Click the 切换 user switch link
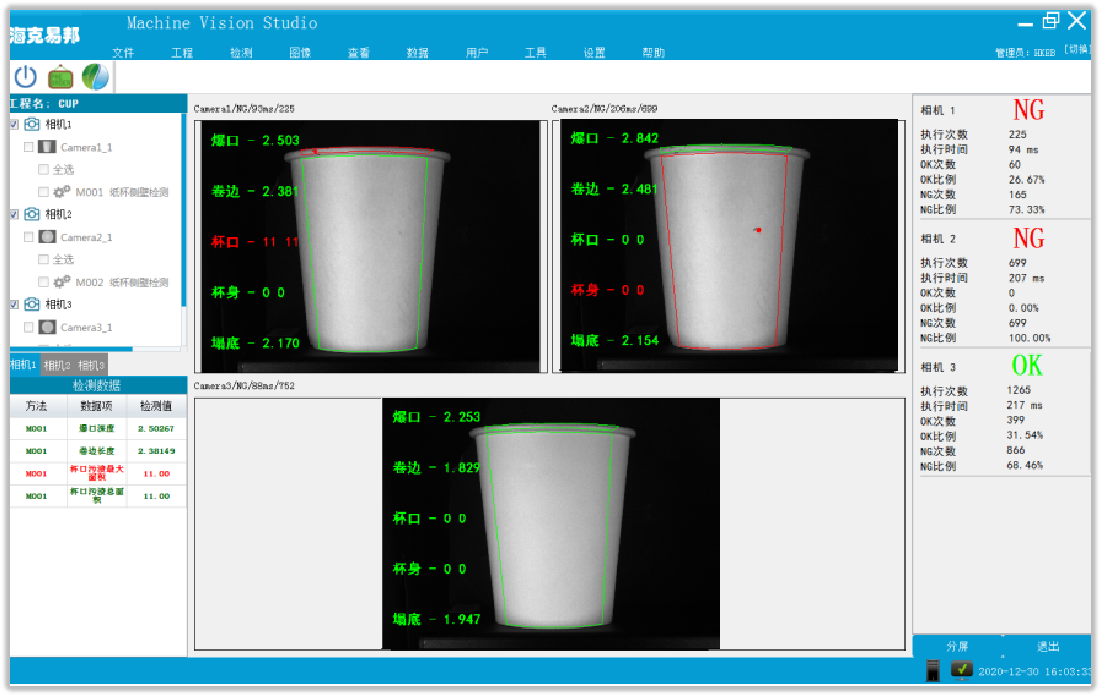This screenshot has width=1102, height=697. 1076,49
